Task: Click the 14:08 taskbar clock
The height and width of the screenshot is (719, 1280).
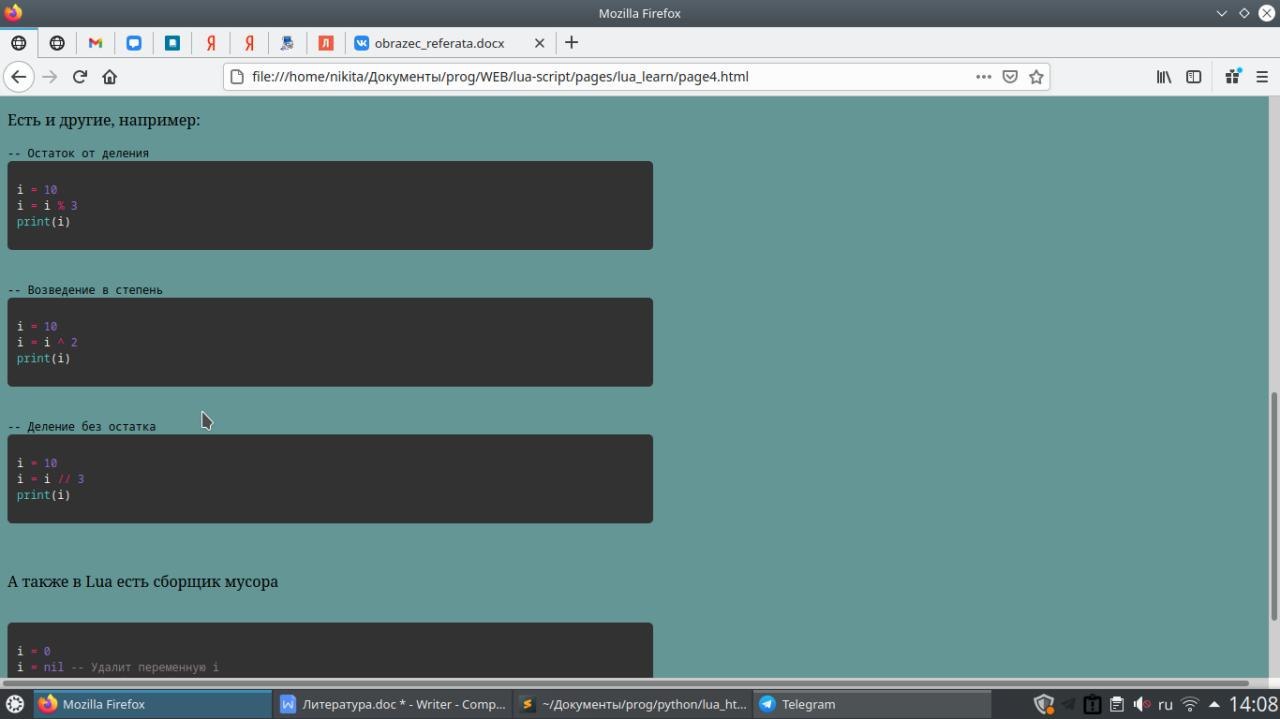Action: 1253,704
